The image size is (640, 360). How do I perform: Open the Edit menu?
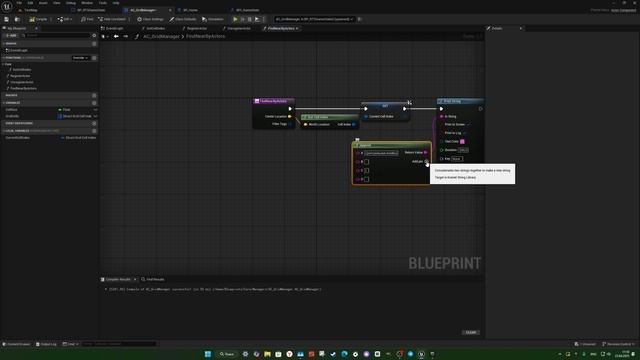30,3
